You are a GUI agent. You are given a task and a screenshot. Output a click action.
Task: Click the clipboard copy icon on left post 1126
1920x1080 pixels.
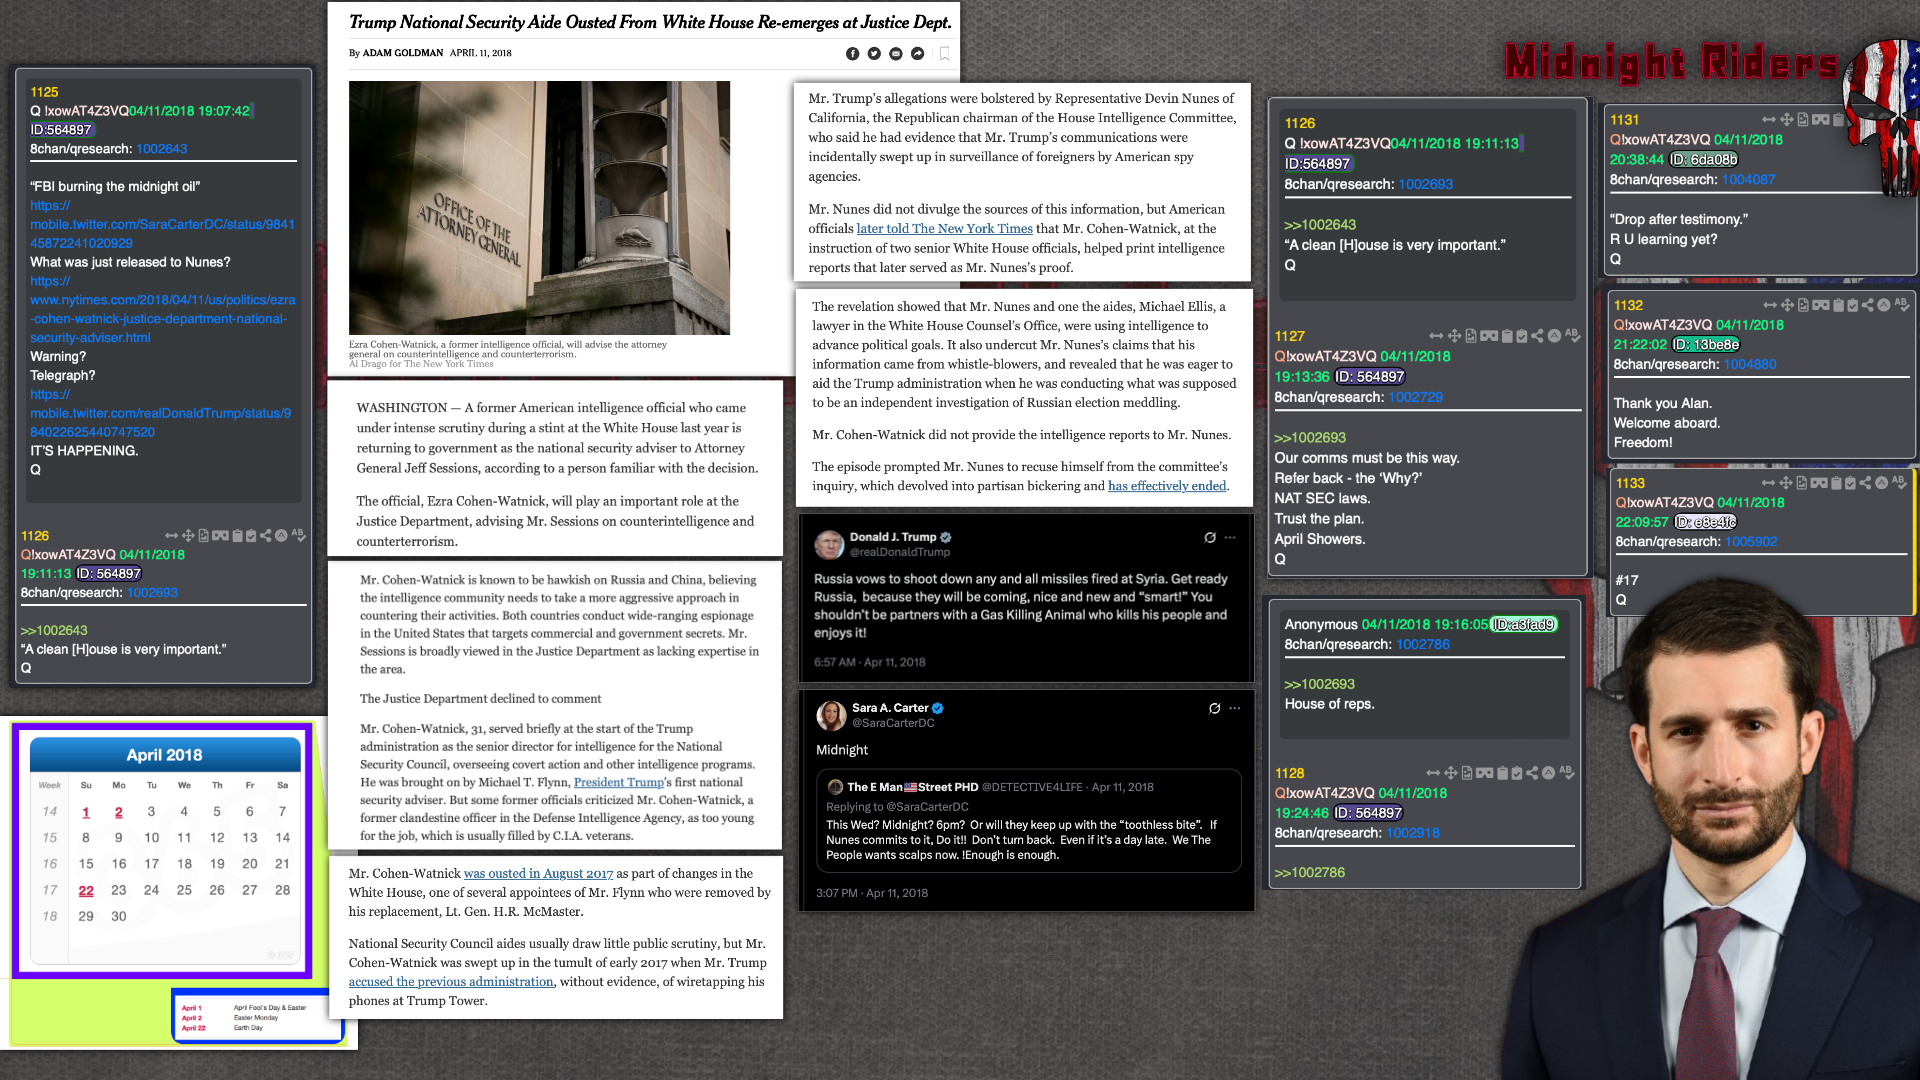237,536
